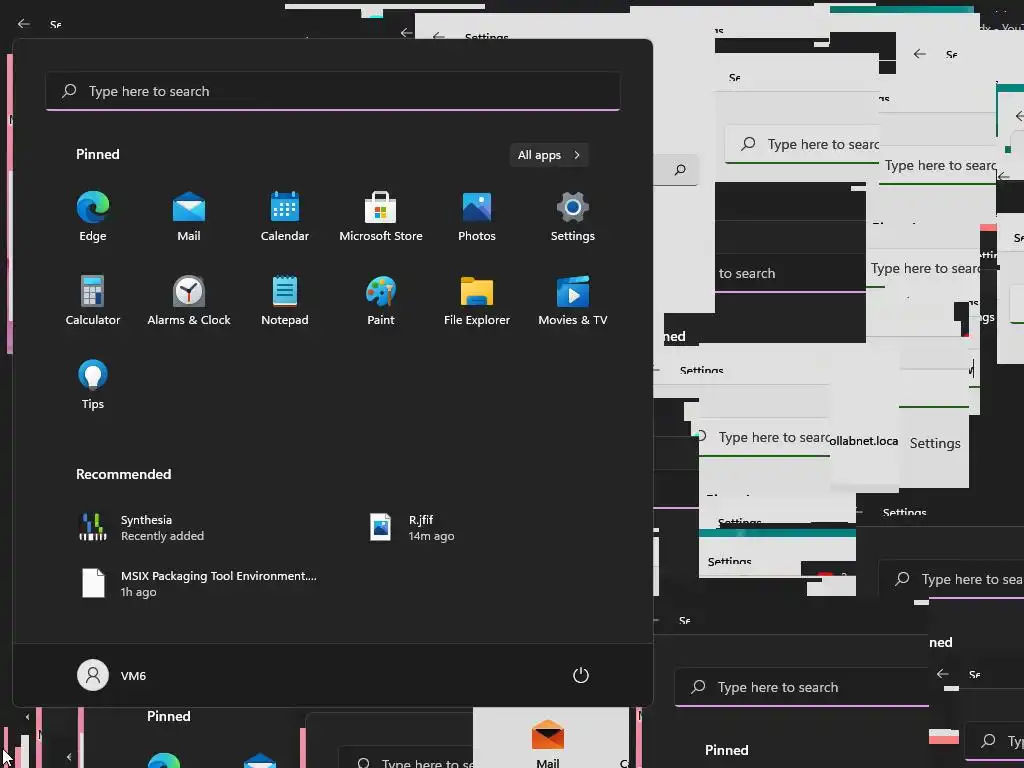Launch the Paint app
The width and height of the screenshot is (1024, 768).
click(x=381, y=300)
